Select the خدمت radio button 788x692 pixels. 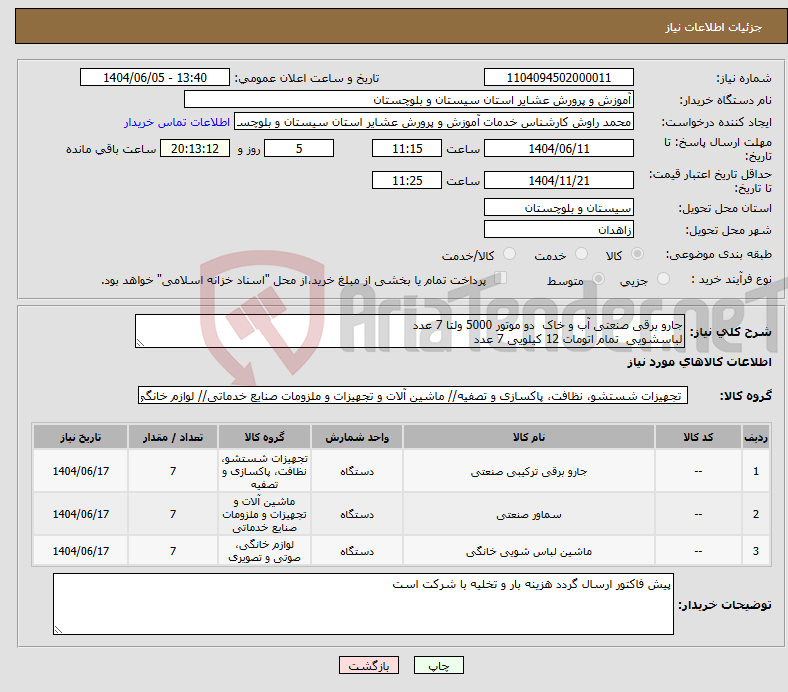(581, 254)
